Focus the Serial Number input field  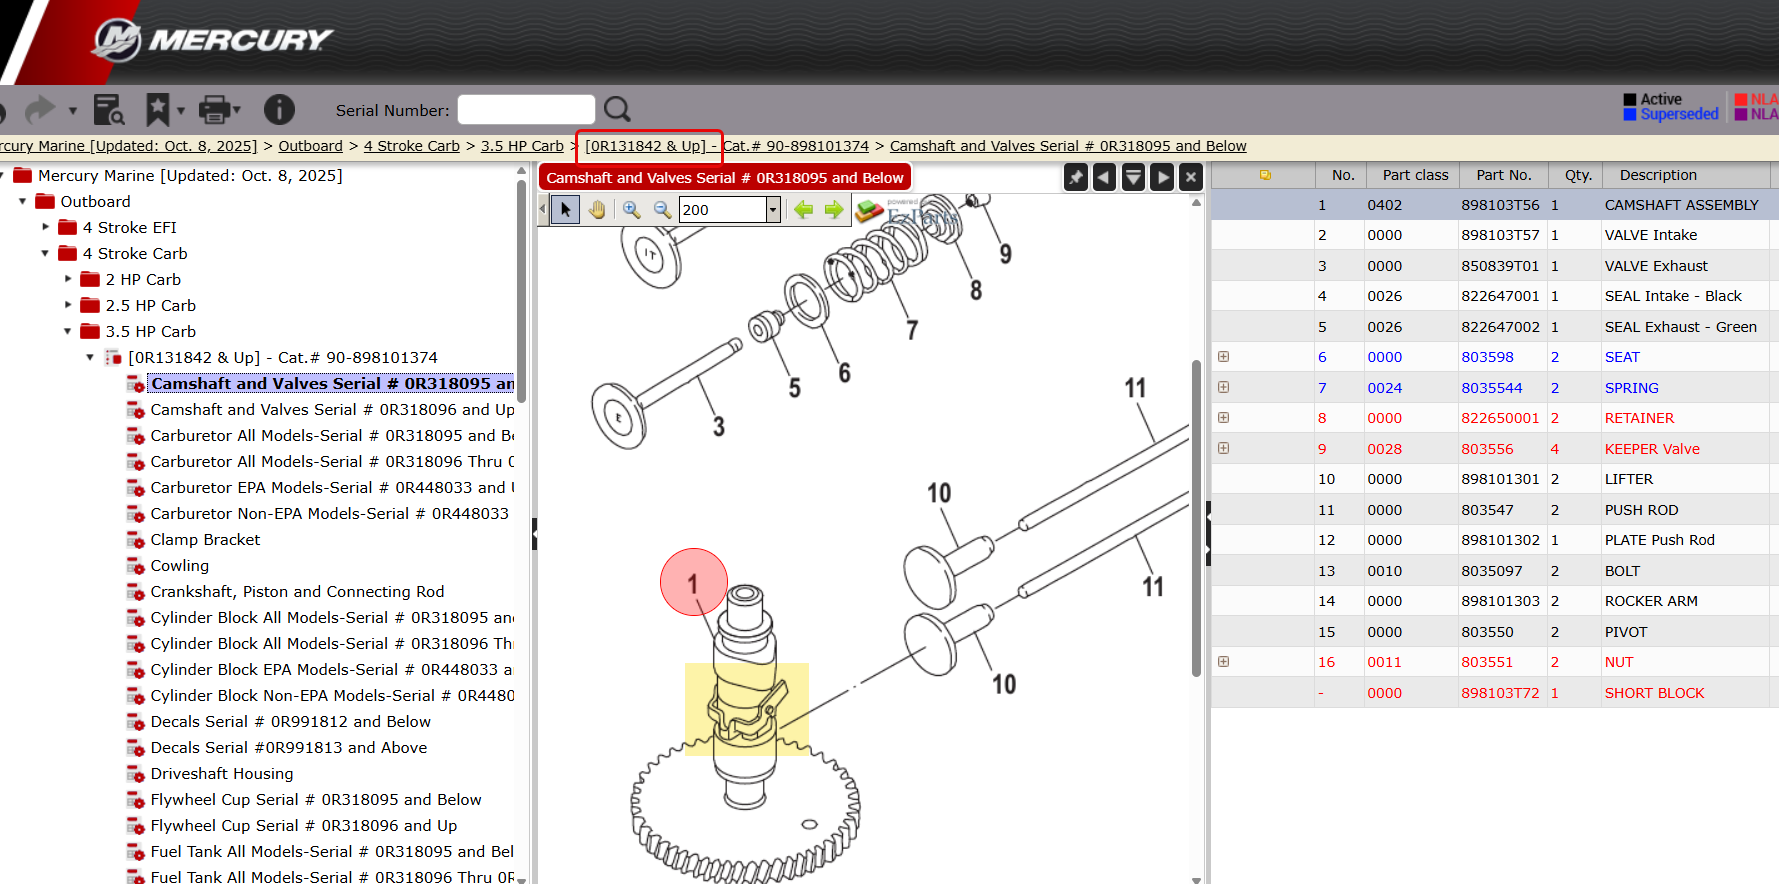(x=526, y=109)
